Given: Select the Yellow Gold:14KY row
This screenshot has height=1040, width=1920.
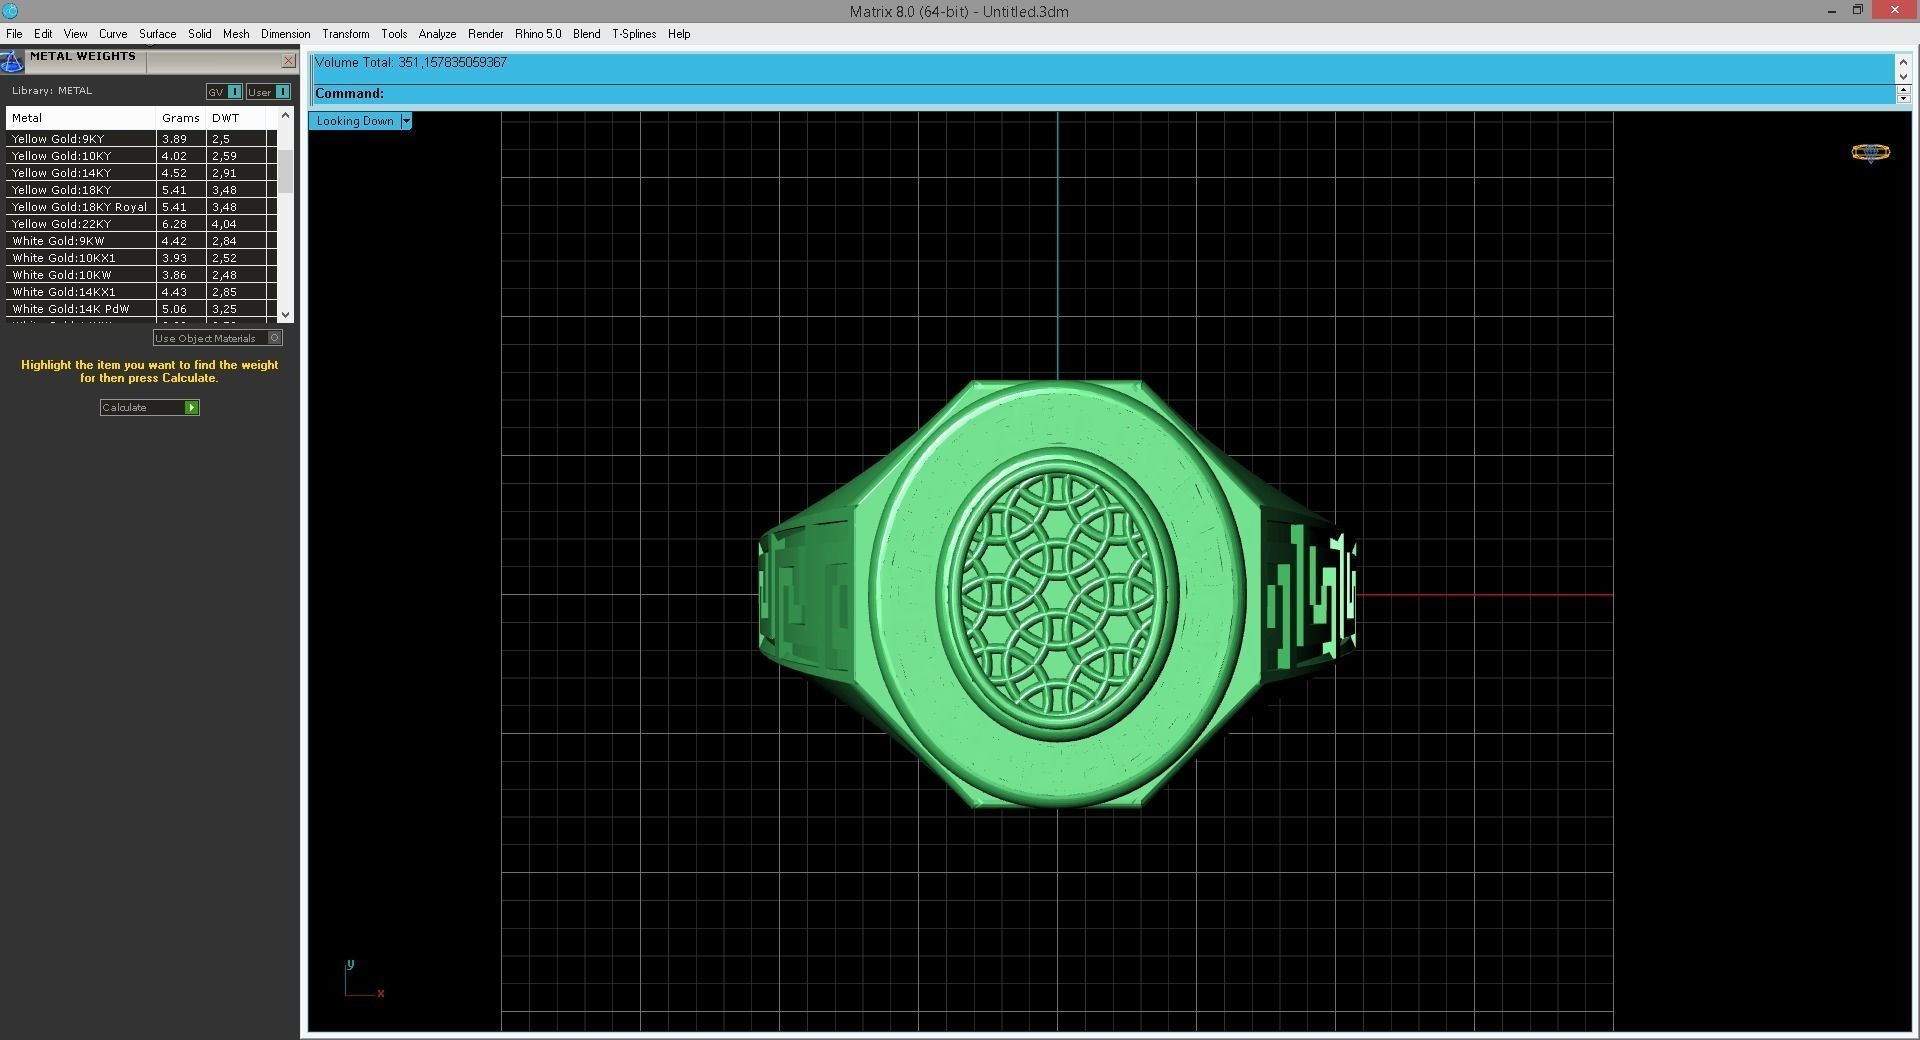Looking at the screenshot, I should point(141,173).
